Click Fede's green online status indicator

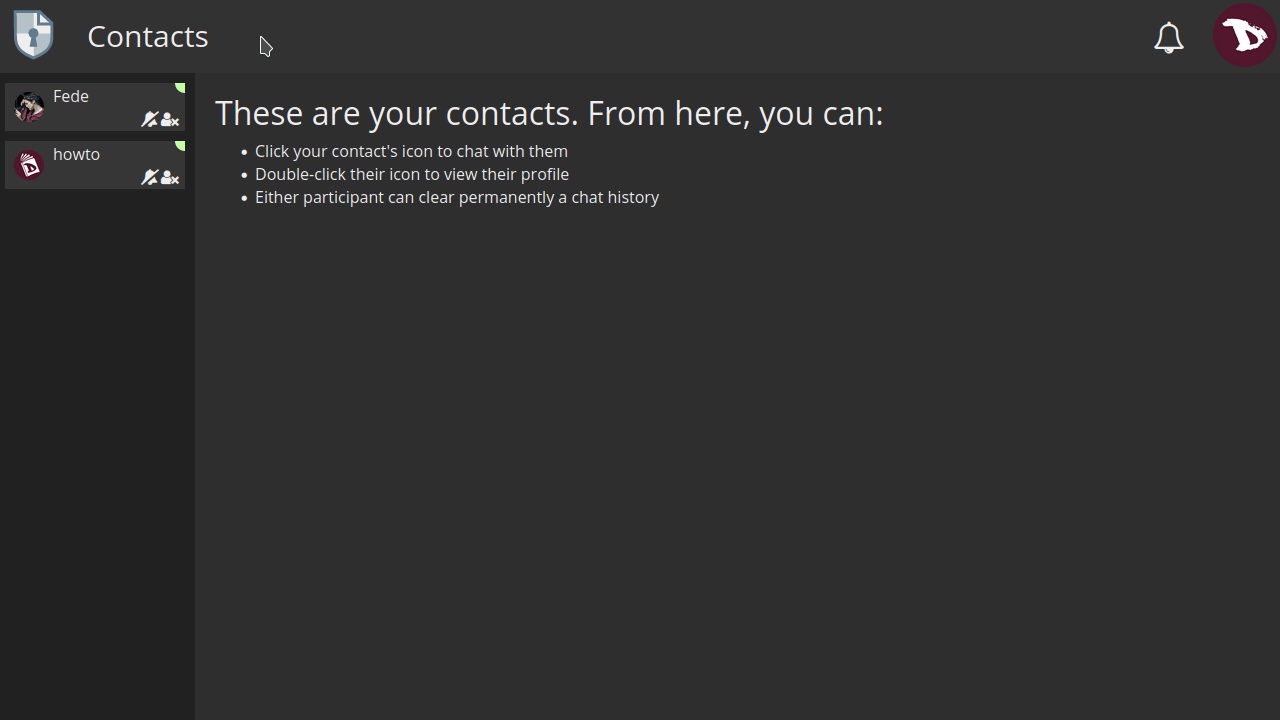pyautogui.click(x=180, y=88)
